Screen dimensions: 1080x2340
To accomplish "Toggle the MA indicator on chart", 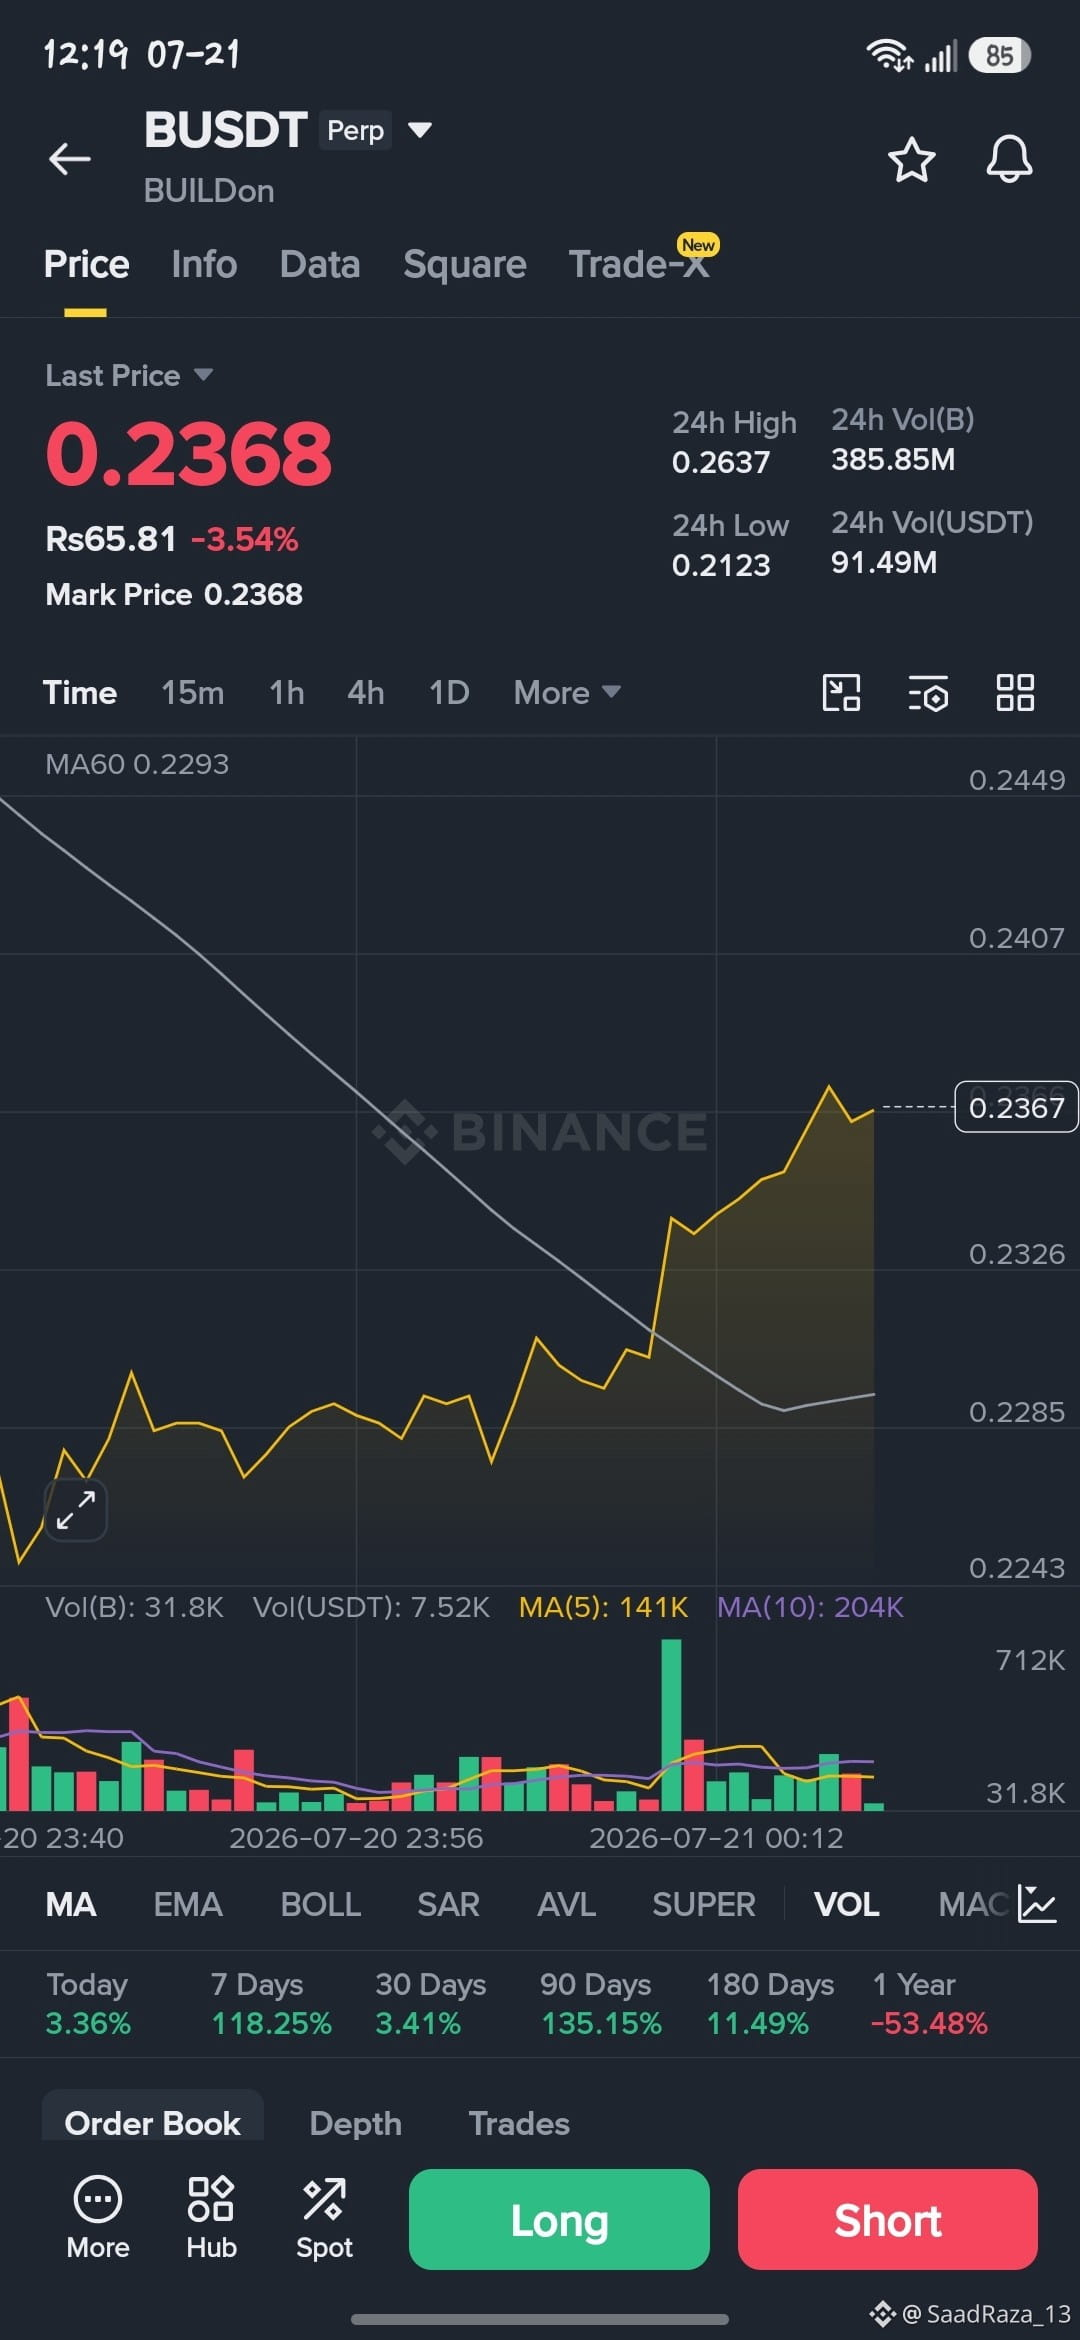I will [71, 1904].
